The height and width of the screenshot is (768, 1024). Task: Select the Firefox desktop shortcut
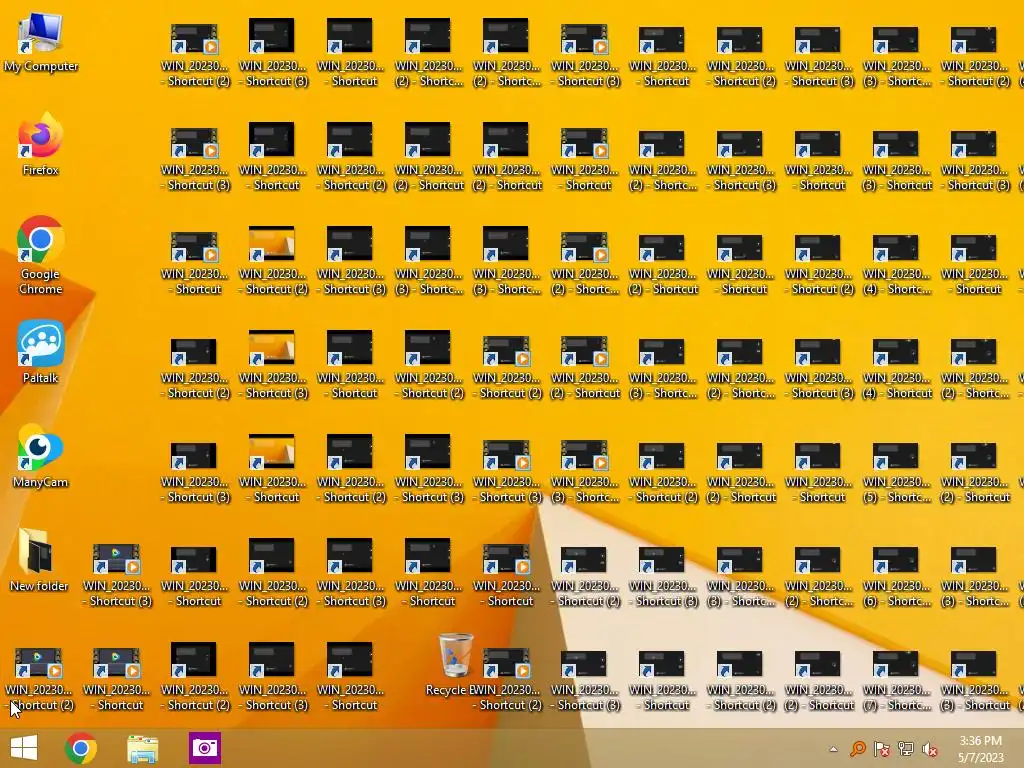pos(40,145)
